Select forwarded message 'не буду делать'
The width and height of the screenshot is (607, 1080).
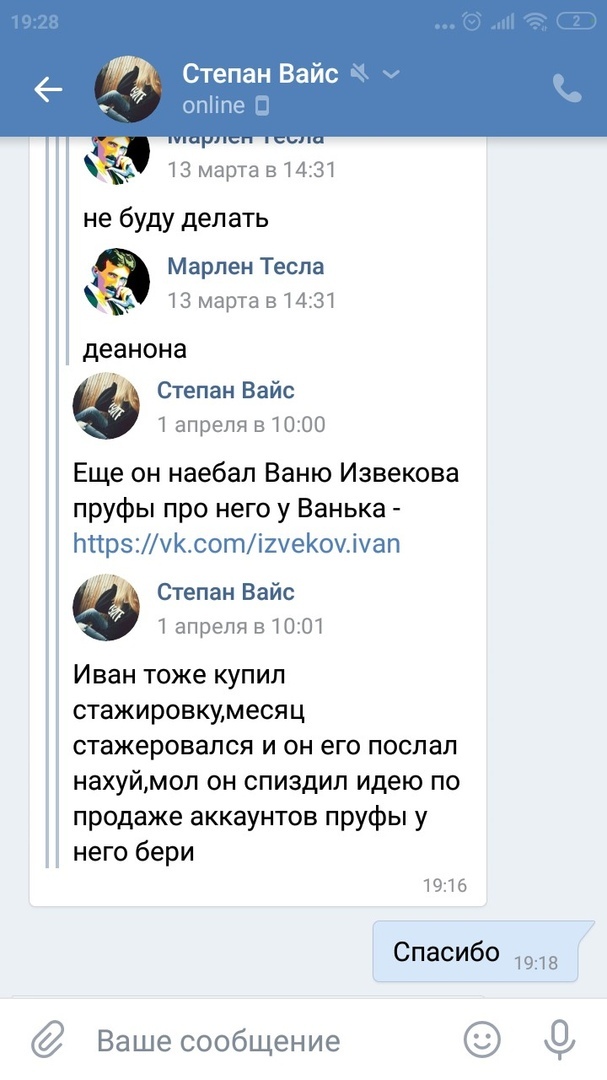(176, 217)
